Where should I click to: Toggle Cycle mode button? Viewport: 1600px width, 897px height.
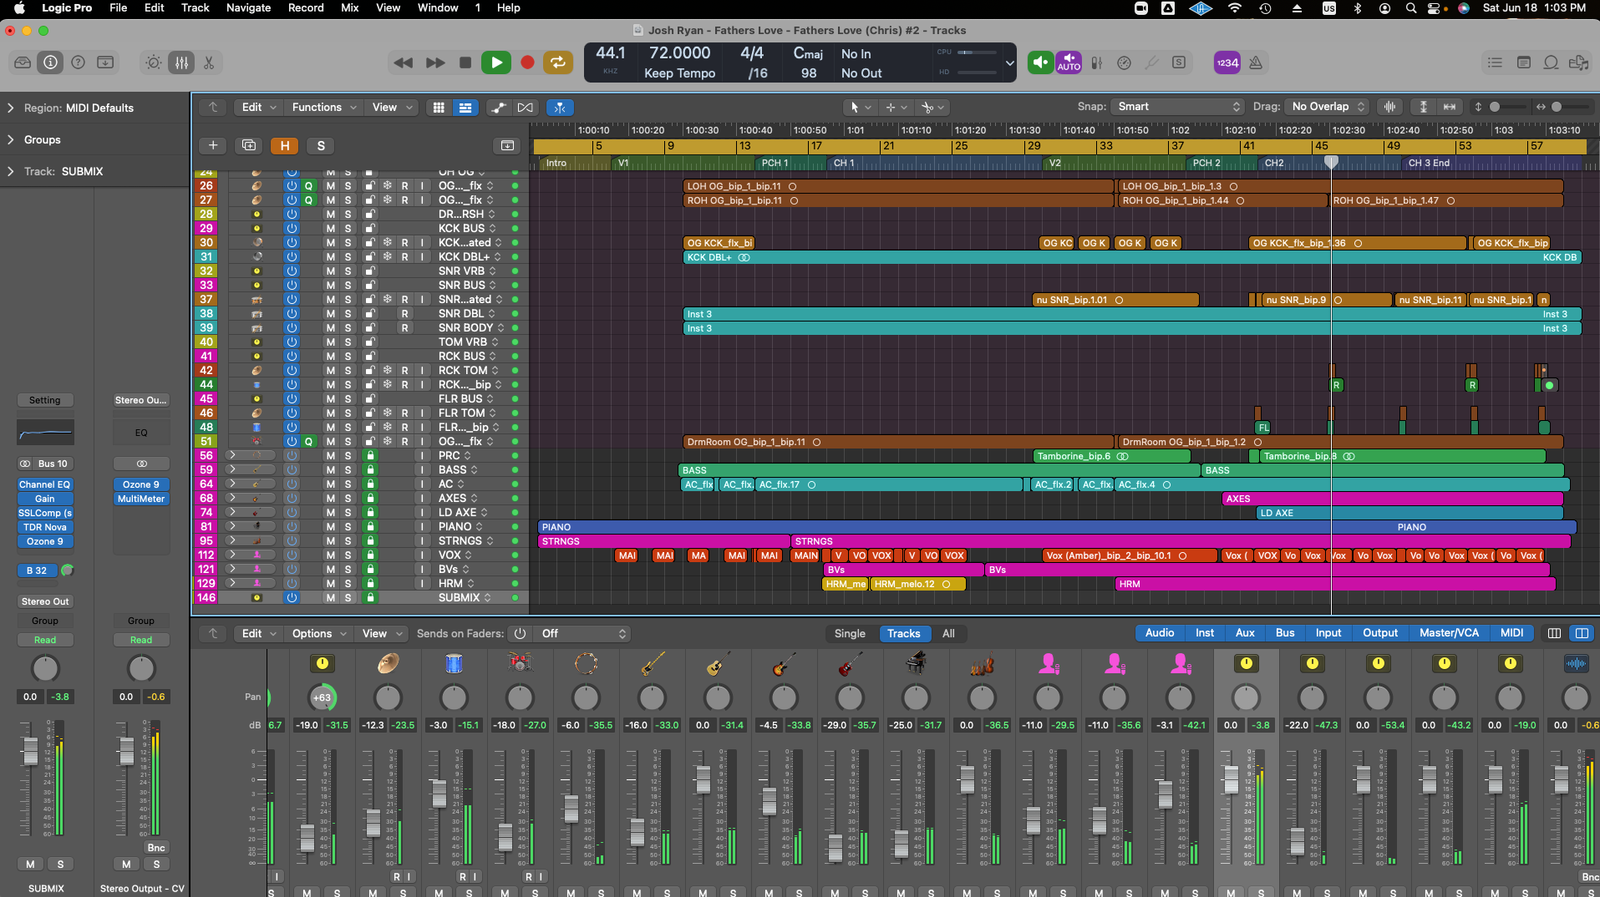click(558, 63)
